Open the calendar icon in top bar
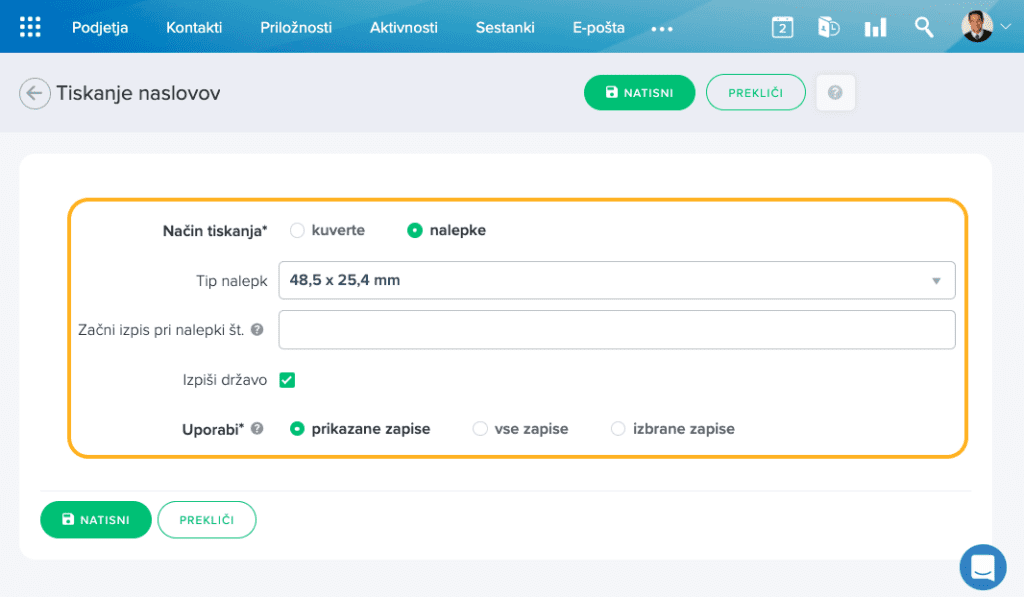Viewport: 1024px width, 597px height. [x=782, y=27]
